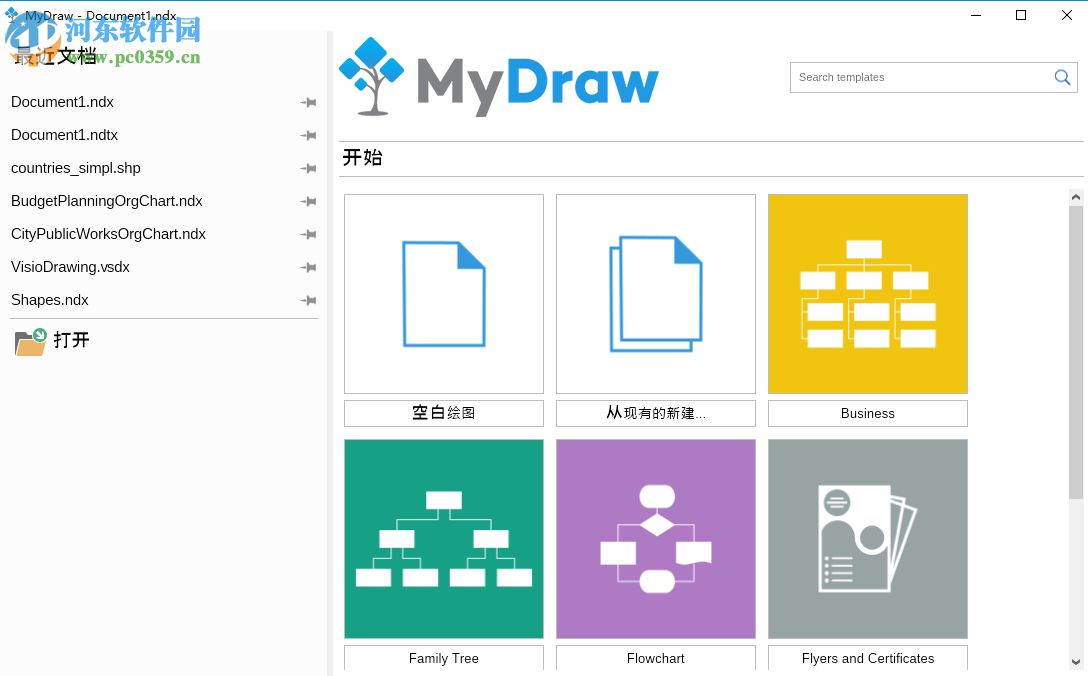This screenshot has height=676, width=1088.
Task: Open CityPublicWorksOrgChart.ndx recent file
Action: (x=108, y=234)
